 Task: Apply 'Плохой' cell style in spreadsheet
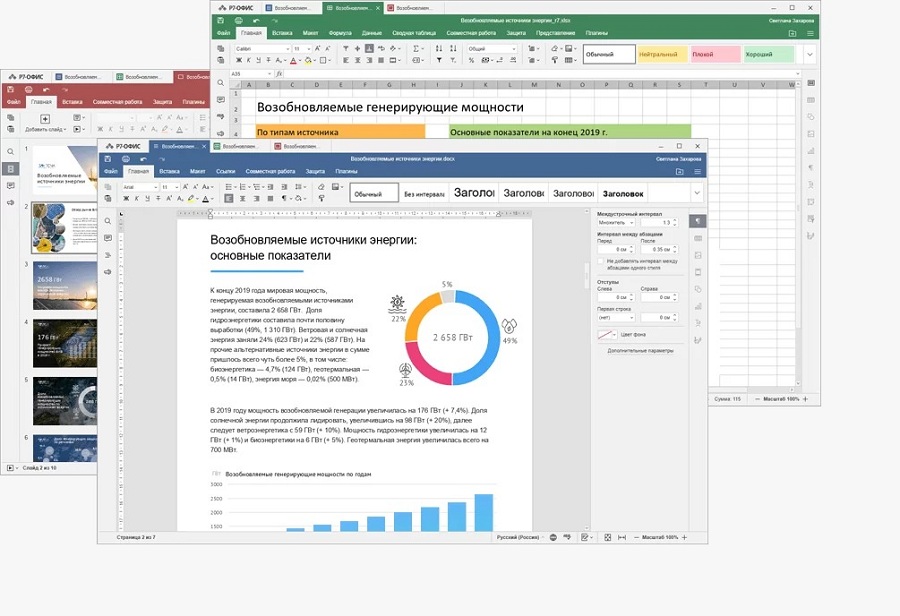click(x=714, y=54)
